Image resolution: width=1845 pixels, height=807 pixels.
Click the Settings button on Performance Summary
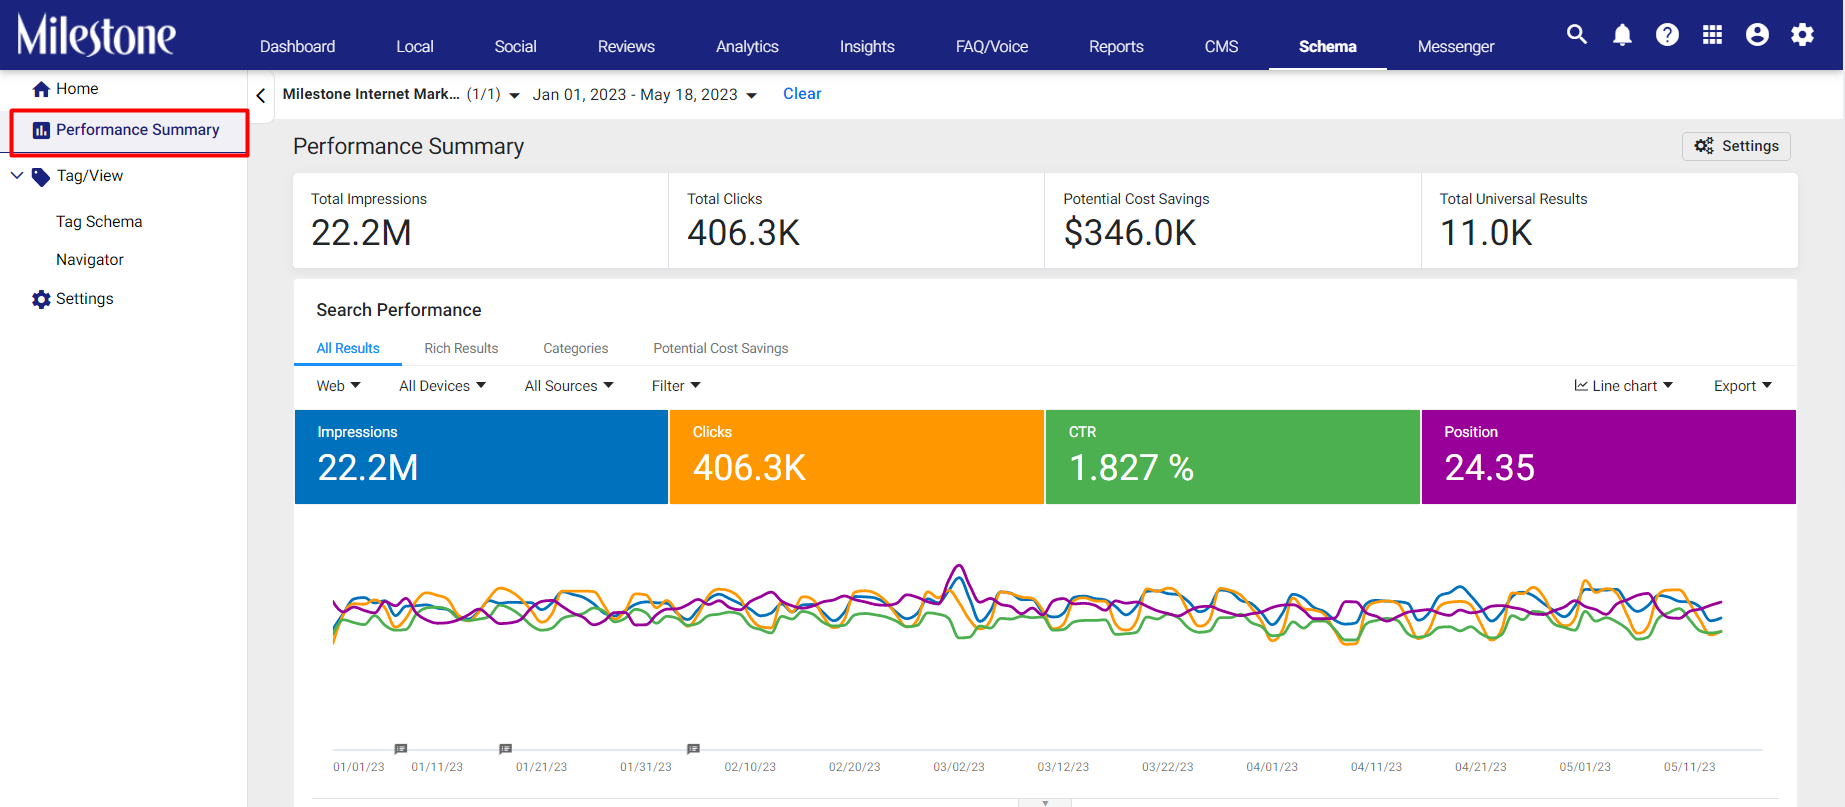point(1736,146)
